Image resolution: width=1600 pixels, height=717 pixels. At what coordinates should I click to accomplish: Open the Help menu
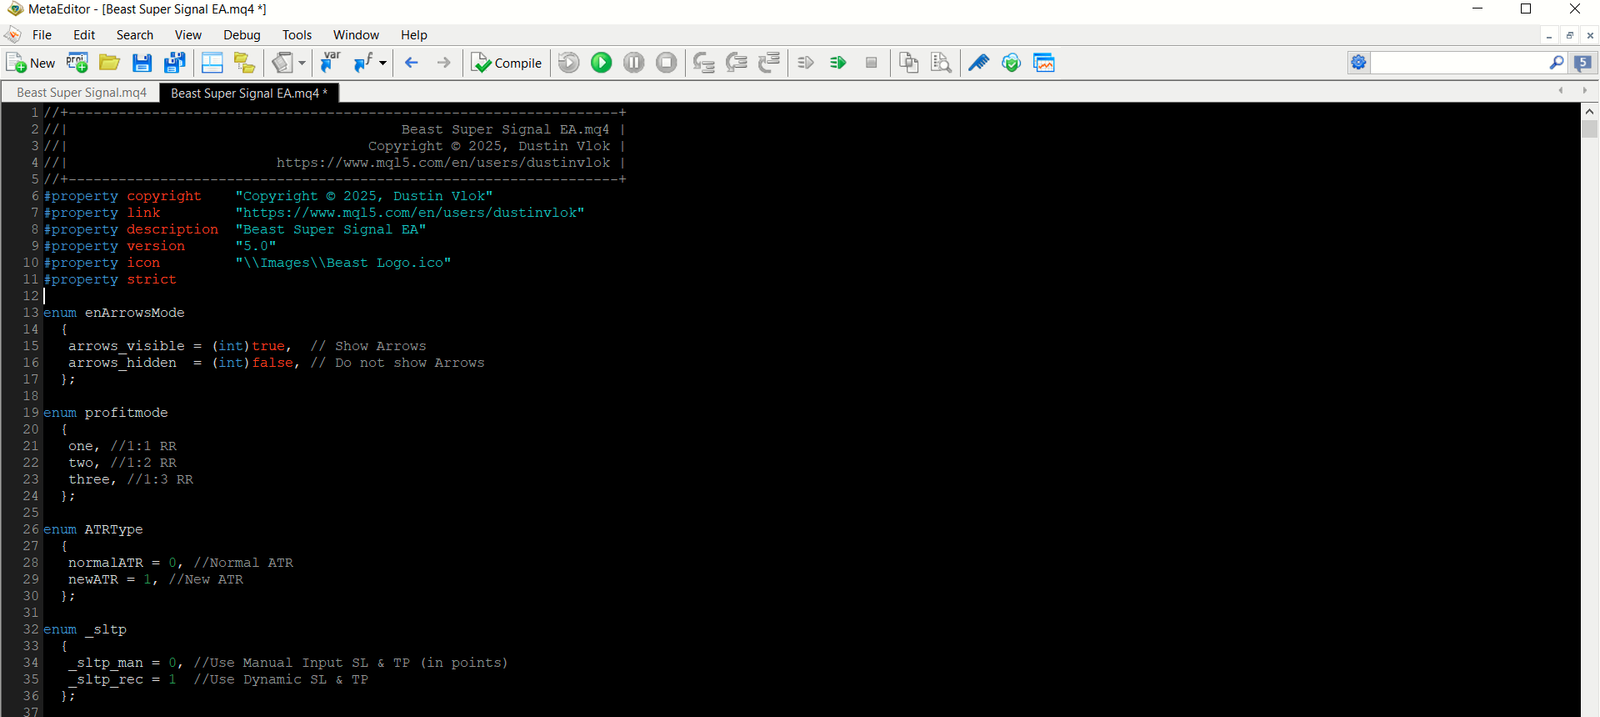click(414, 35)
